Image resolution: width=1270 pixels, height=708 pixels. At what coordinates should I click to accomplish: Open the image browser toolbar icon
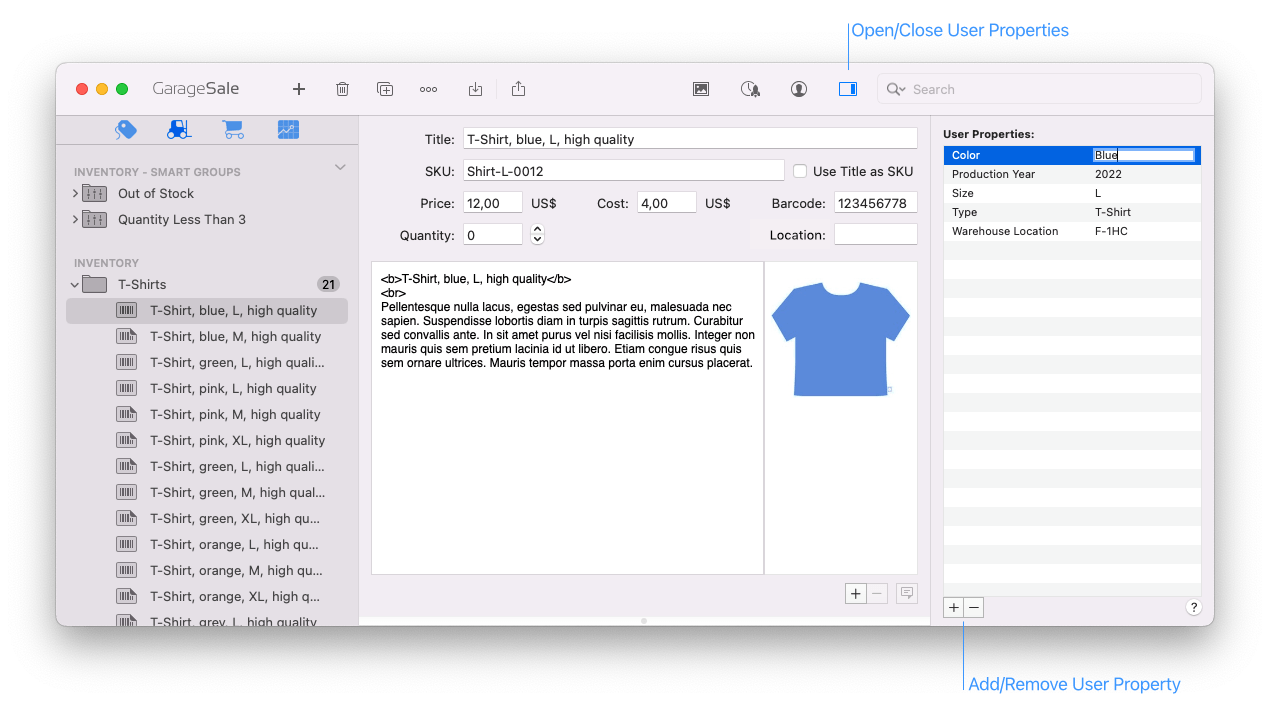point(701,89)
